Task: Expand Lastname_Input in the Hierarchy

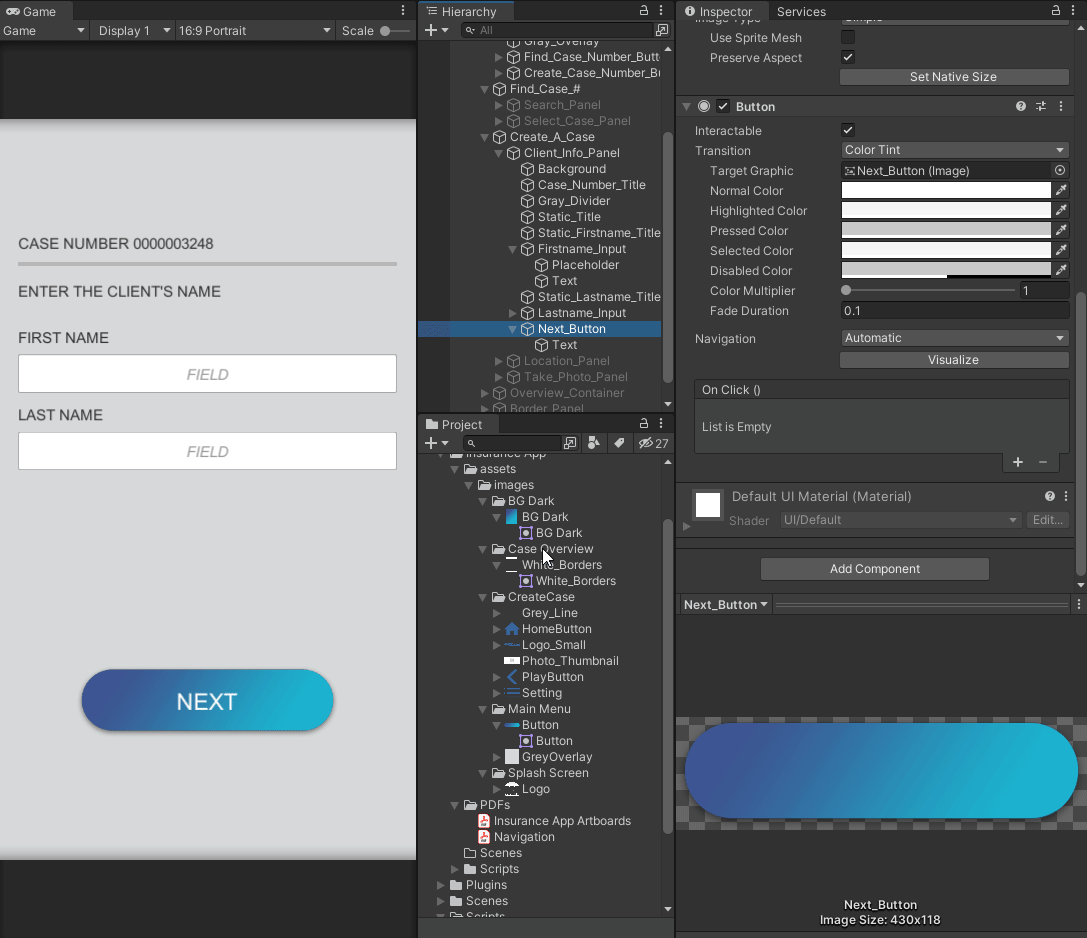Action: click(x=513, y=313)
